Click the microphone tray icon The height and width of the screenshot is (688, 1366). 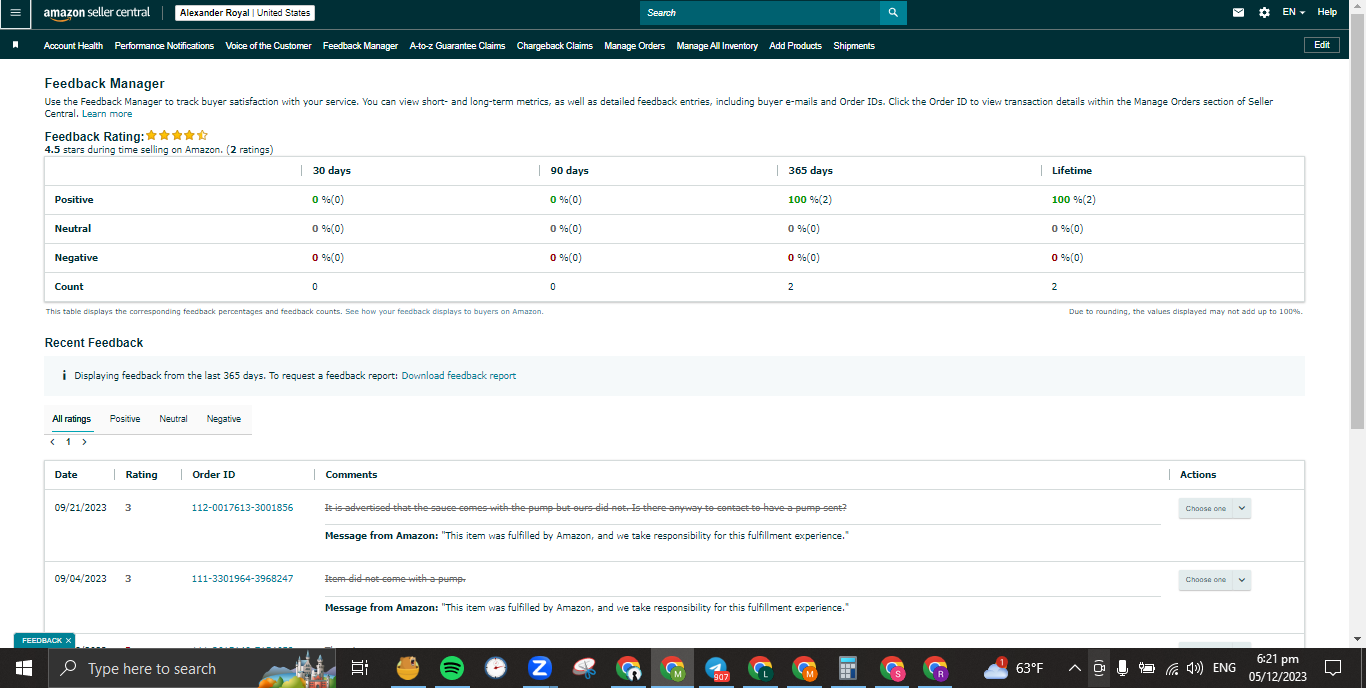coord(1123,668)
